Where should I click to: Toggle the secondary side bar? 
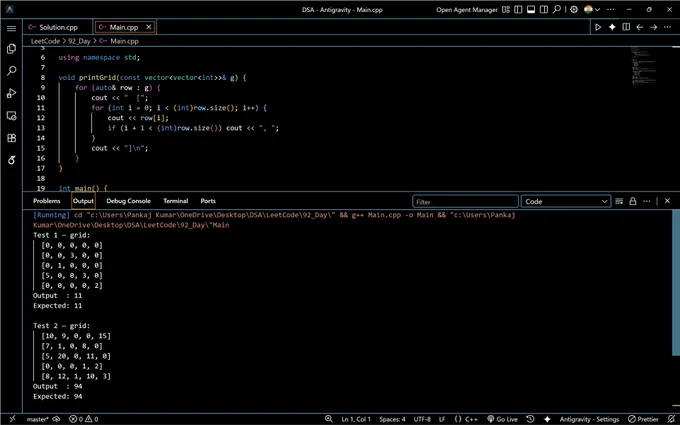click(x=544, y=10)
